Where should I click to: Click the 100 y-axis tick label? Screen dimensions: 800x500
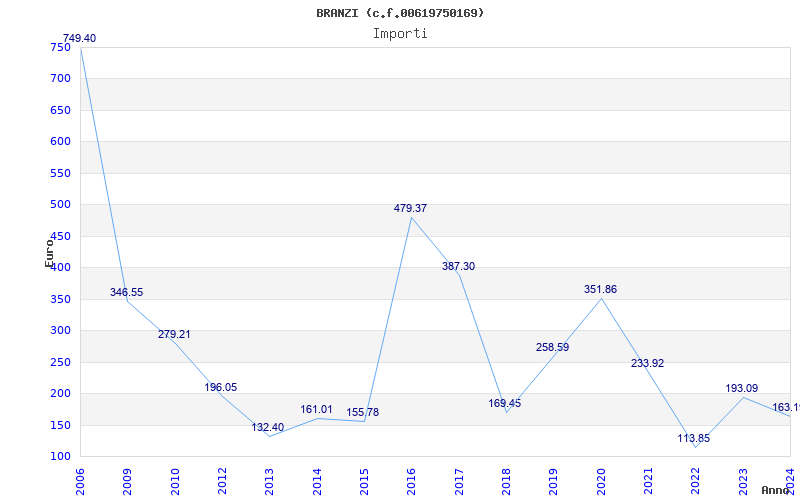(60, 457)
